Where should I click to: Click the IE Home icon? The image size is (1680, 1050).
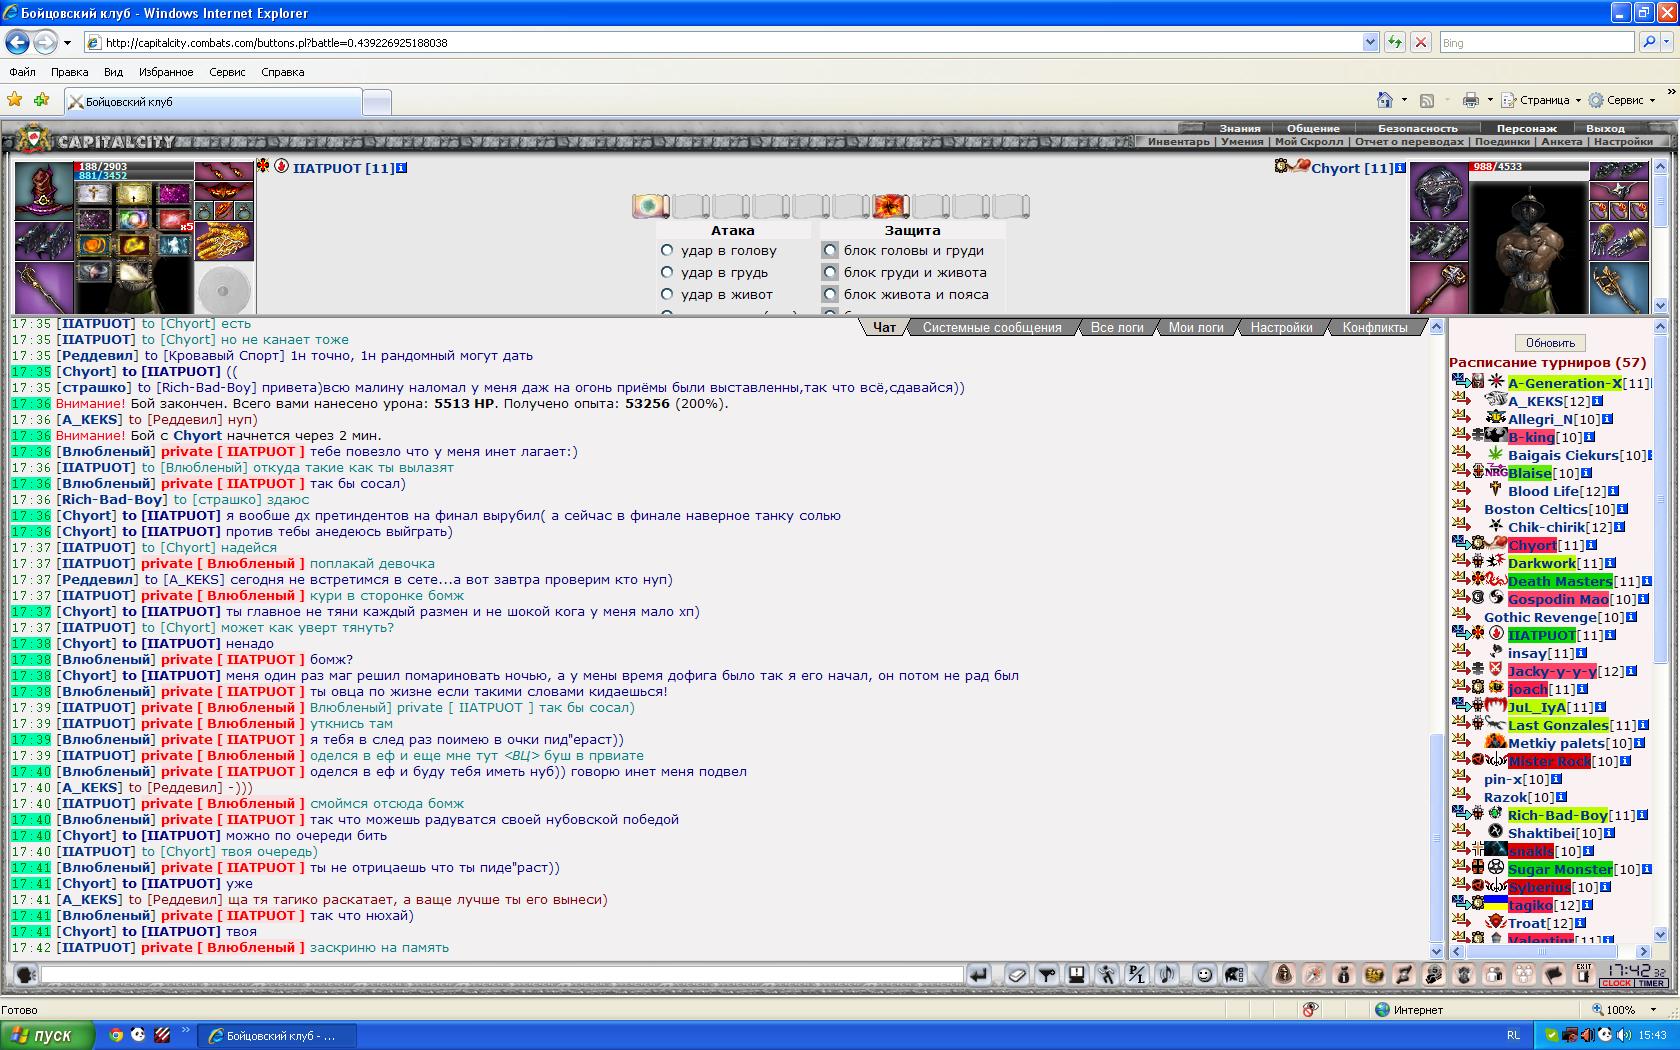1385,100
